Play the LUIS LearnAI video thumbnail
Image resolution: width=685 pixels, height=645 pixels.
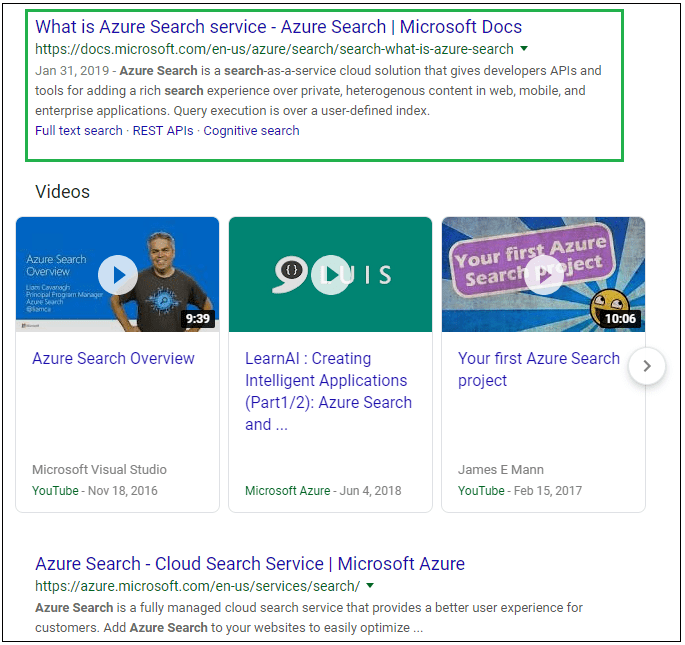[331, 275]
